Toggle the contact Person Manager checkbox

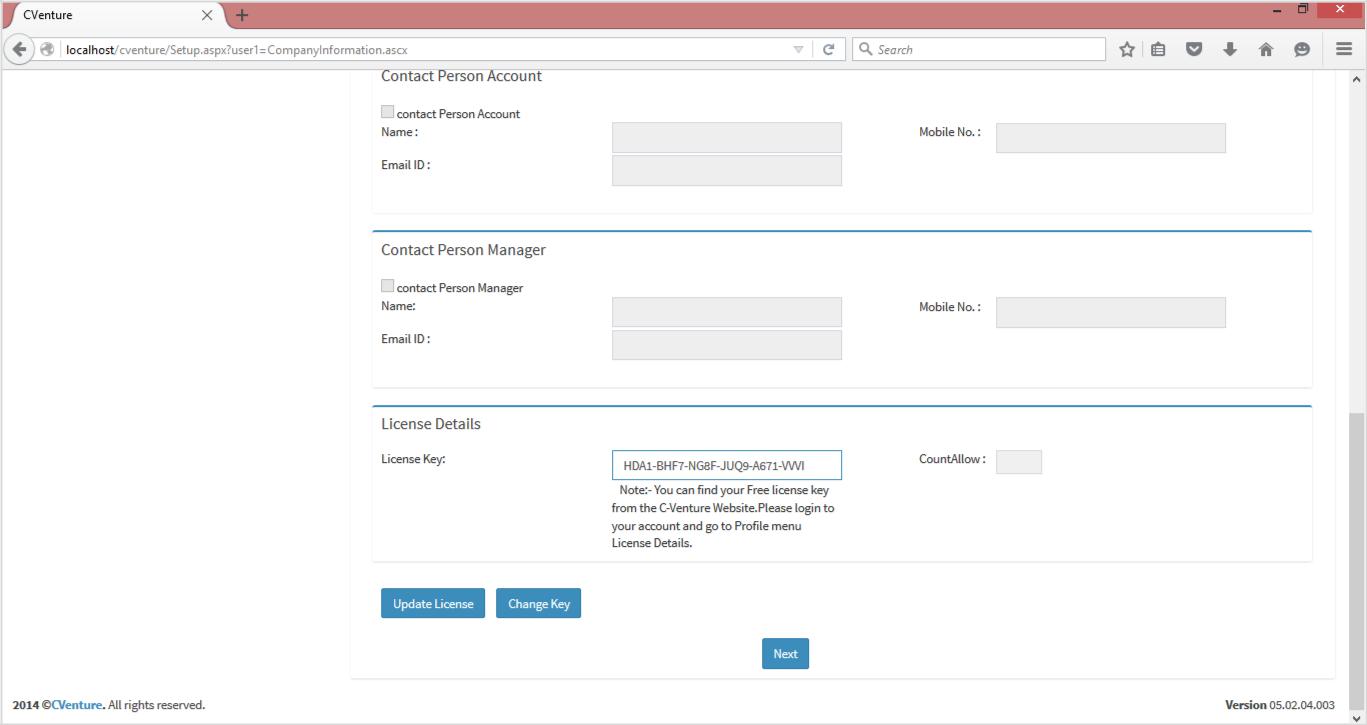(x=388, y=287)
